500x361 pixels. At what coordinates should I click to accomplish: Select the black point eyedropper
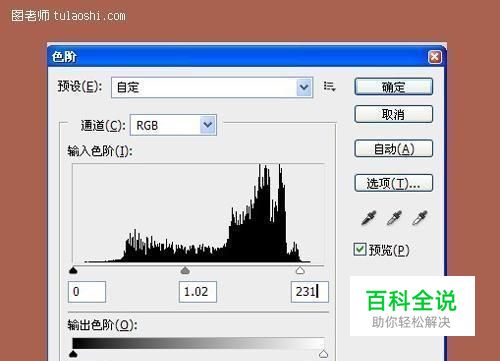coord(369,218)
